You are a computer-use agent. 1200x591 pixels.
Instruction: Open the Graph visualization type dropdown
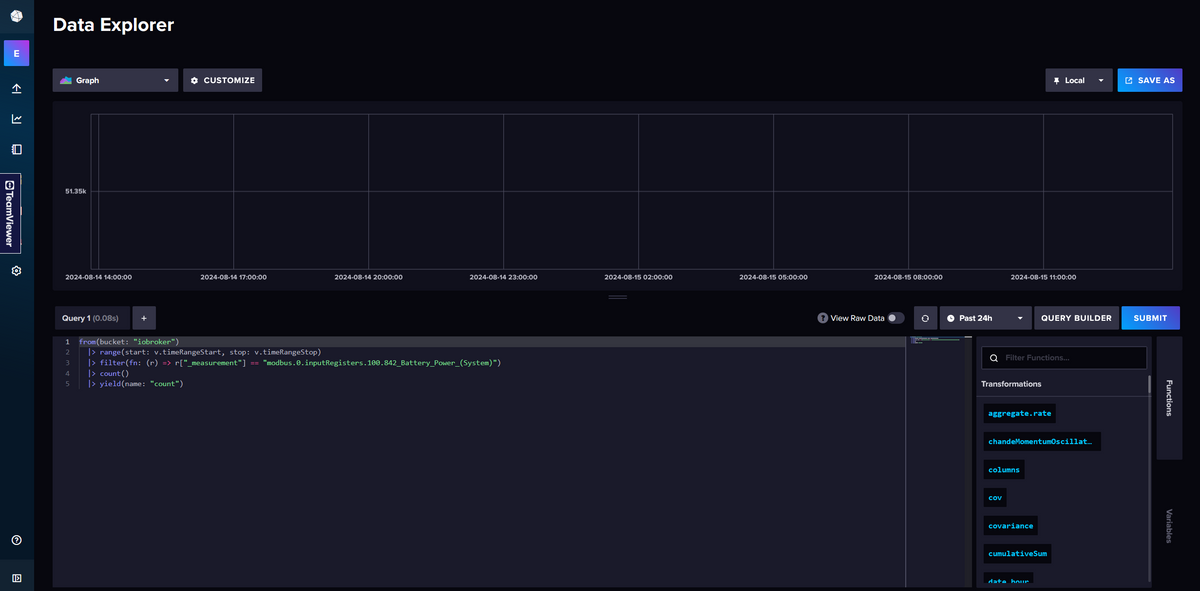(x=116, y=80)
